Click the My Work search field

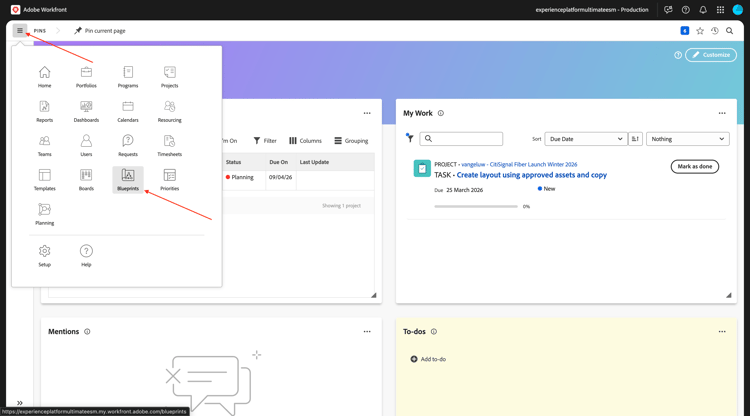tap(461, 139)
